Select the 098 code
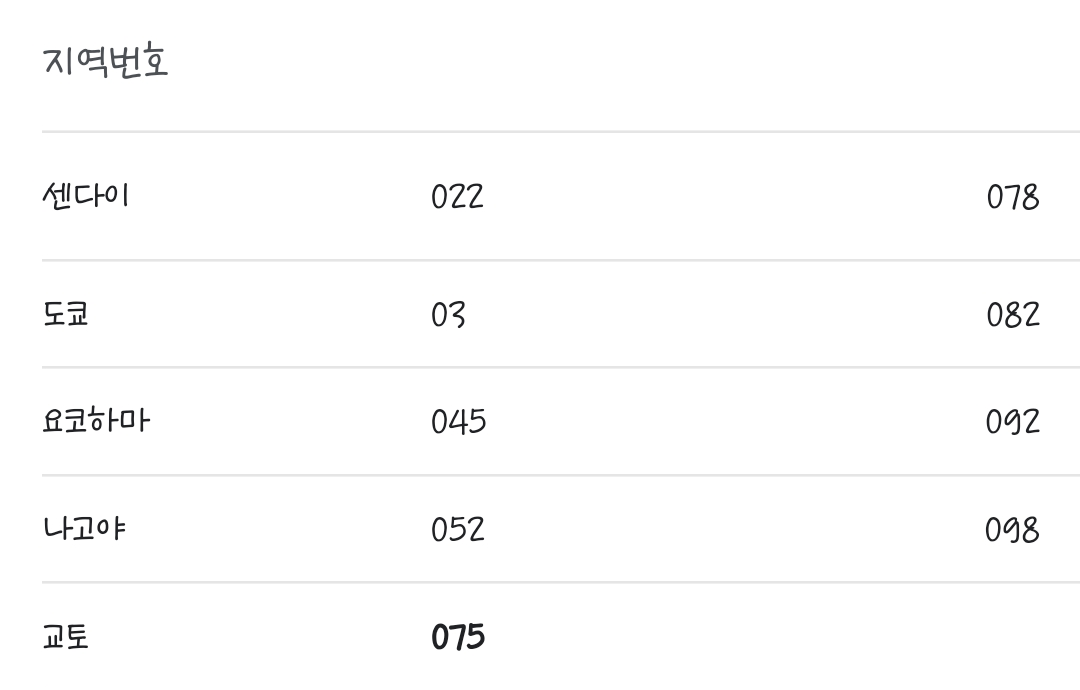1080x690 pixels. click(1012, 530)
